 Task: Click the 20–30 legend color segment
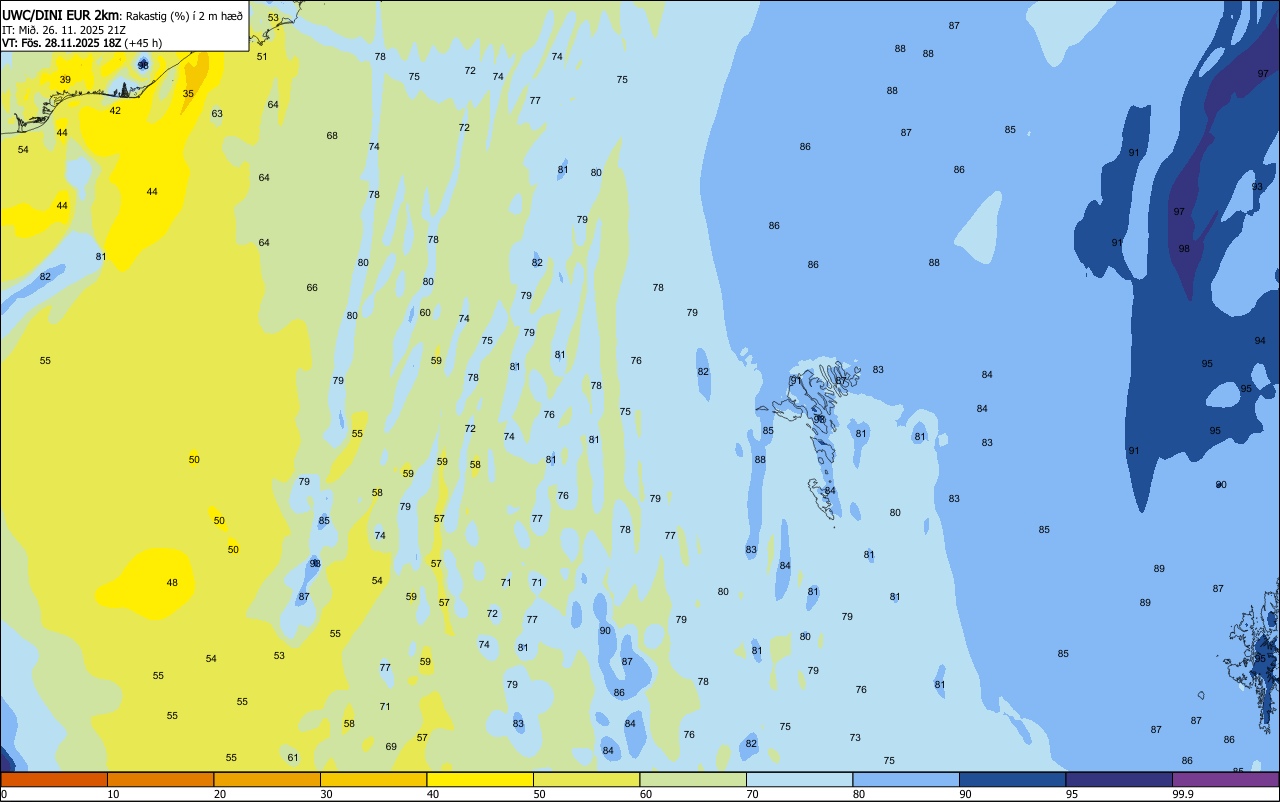[267, 779]
